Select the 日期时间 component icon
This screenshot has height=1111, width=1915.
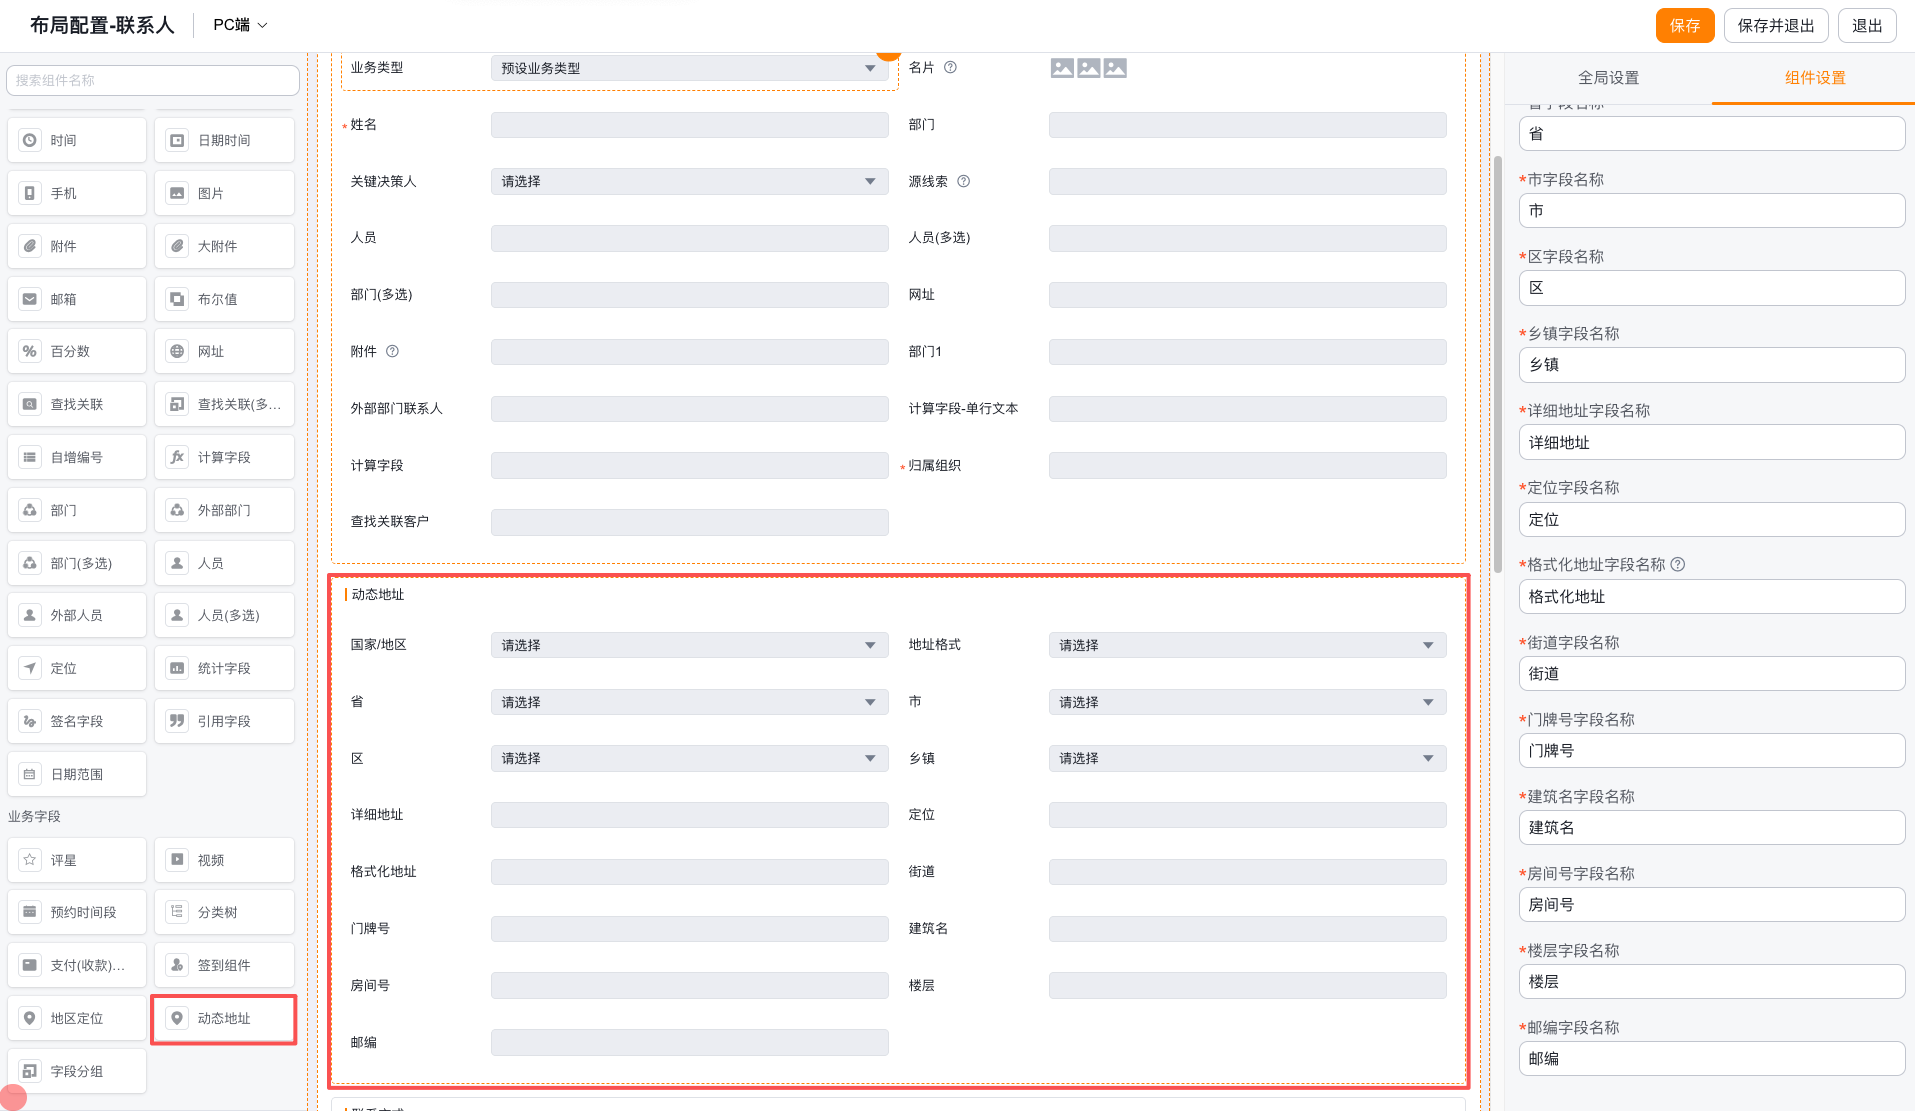coord(177,140)
